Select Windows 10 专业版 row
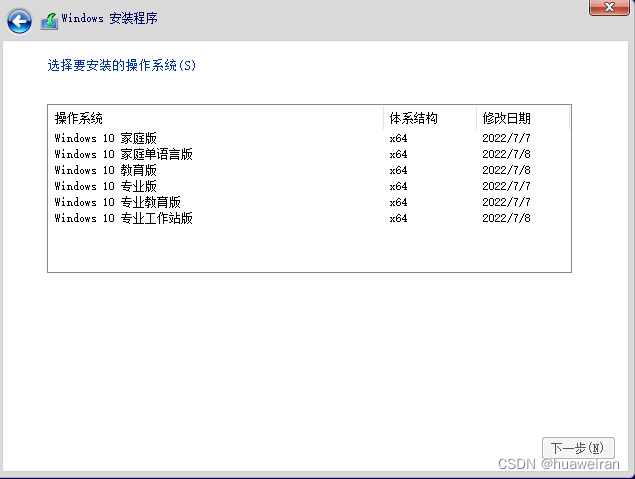 [x=309, y=186]
